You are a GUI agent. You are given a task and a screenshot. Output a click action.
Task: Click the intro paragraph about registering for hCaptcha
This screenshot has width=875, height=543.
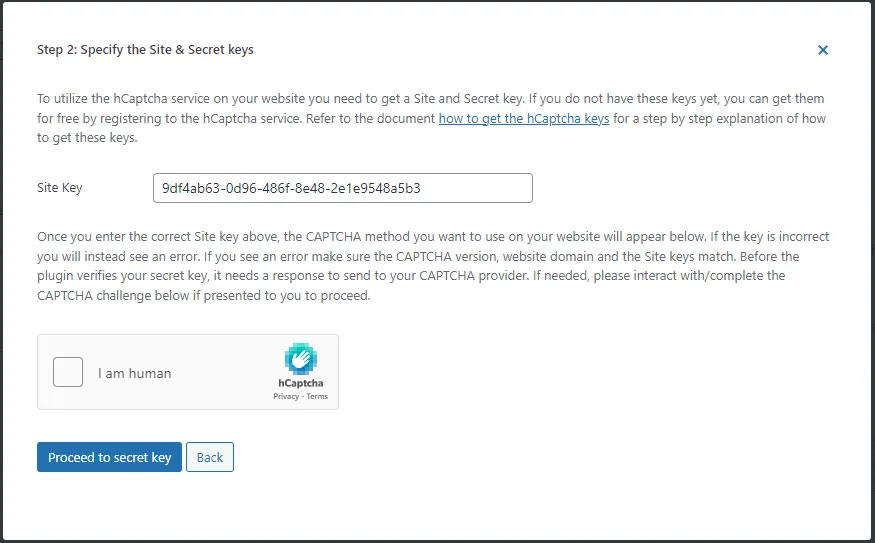pos(431,118)
